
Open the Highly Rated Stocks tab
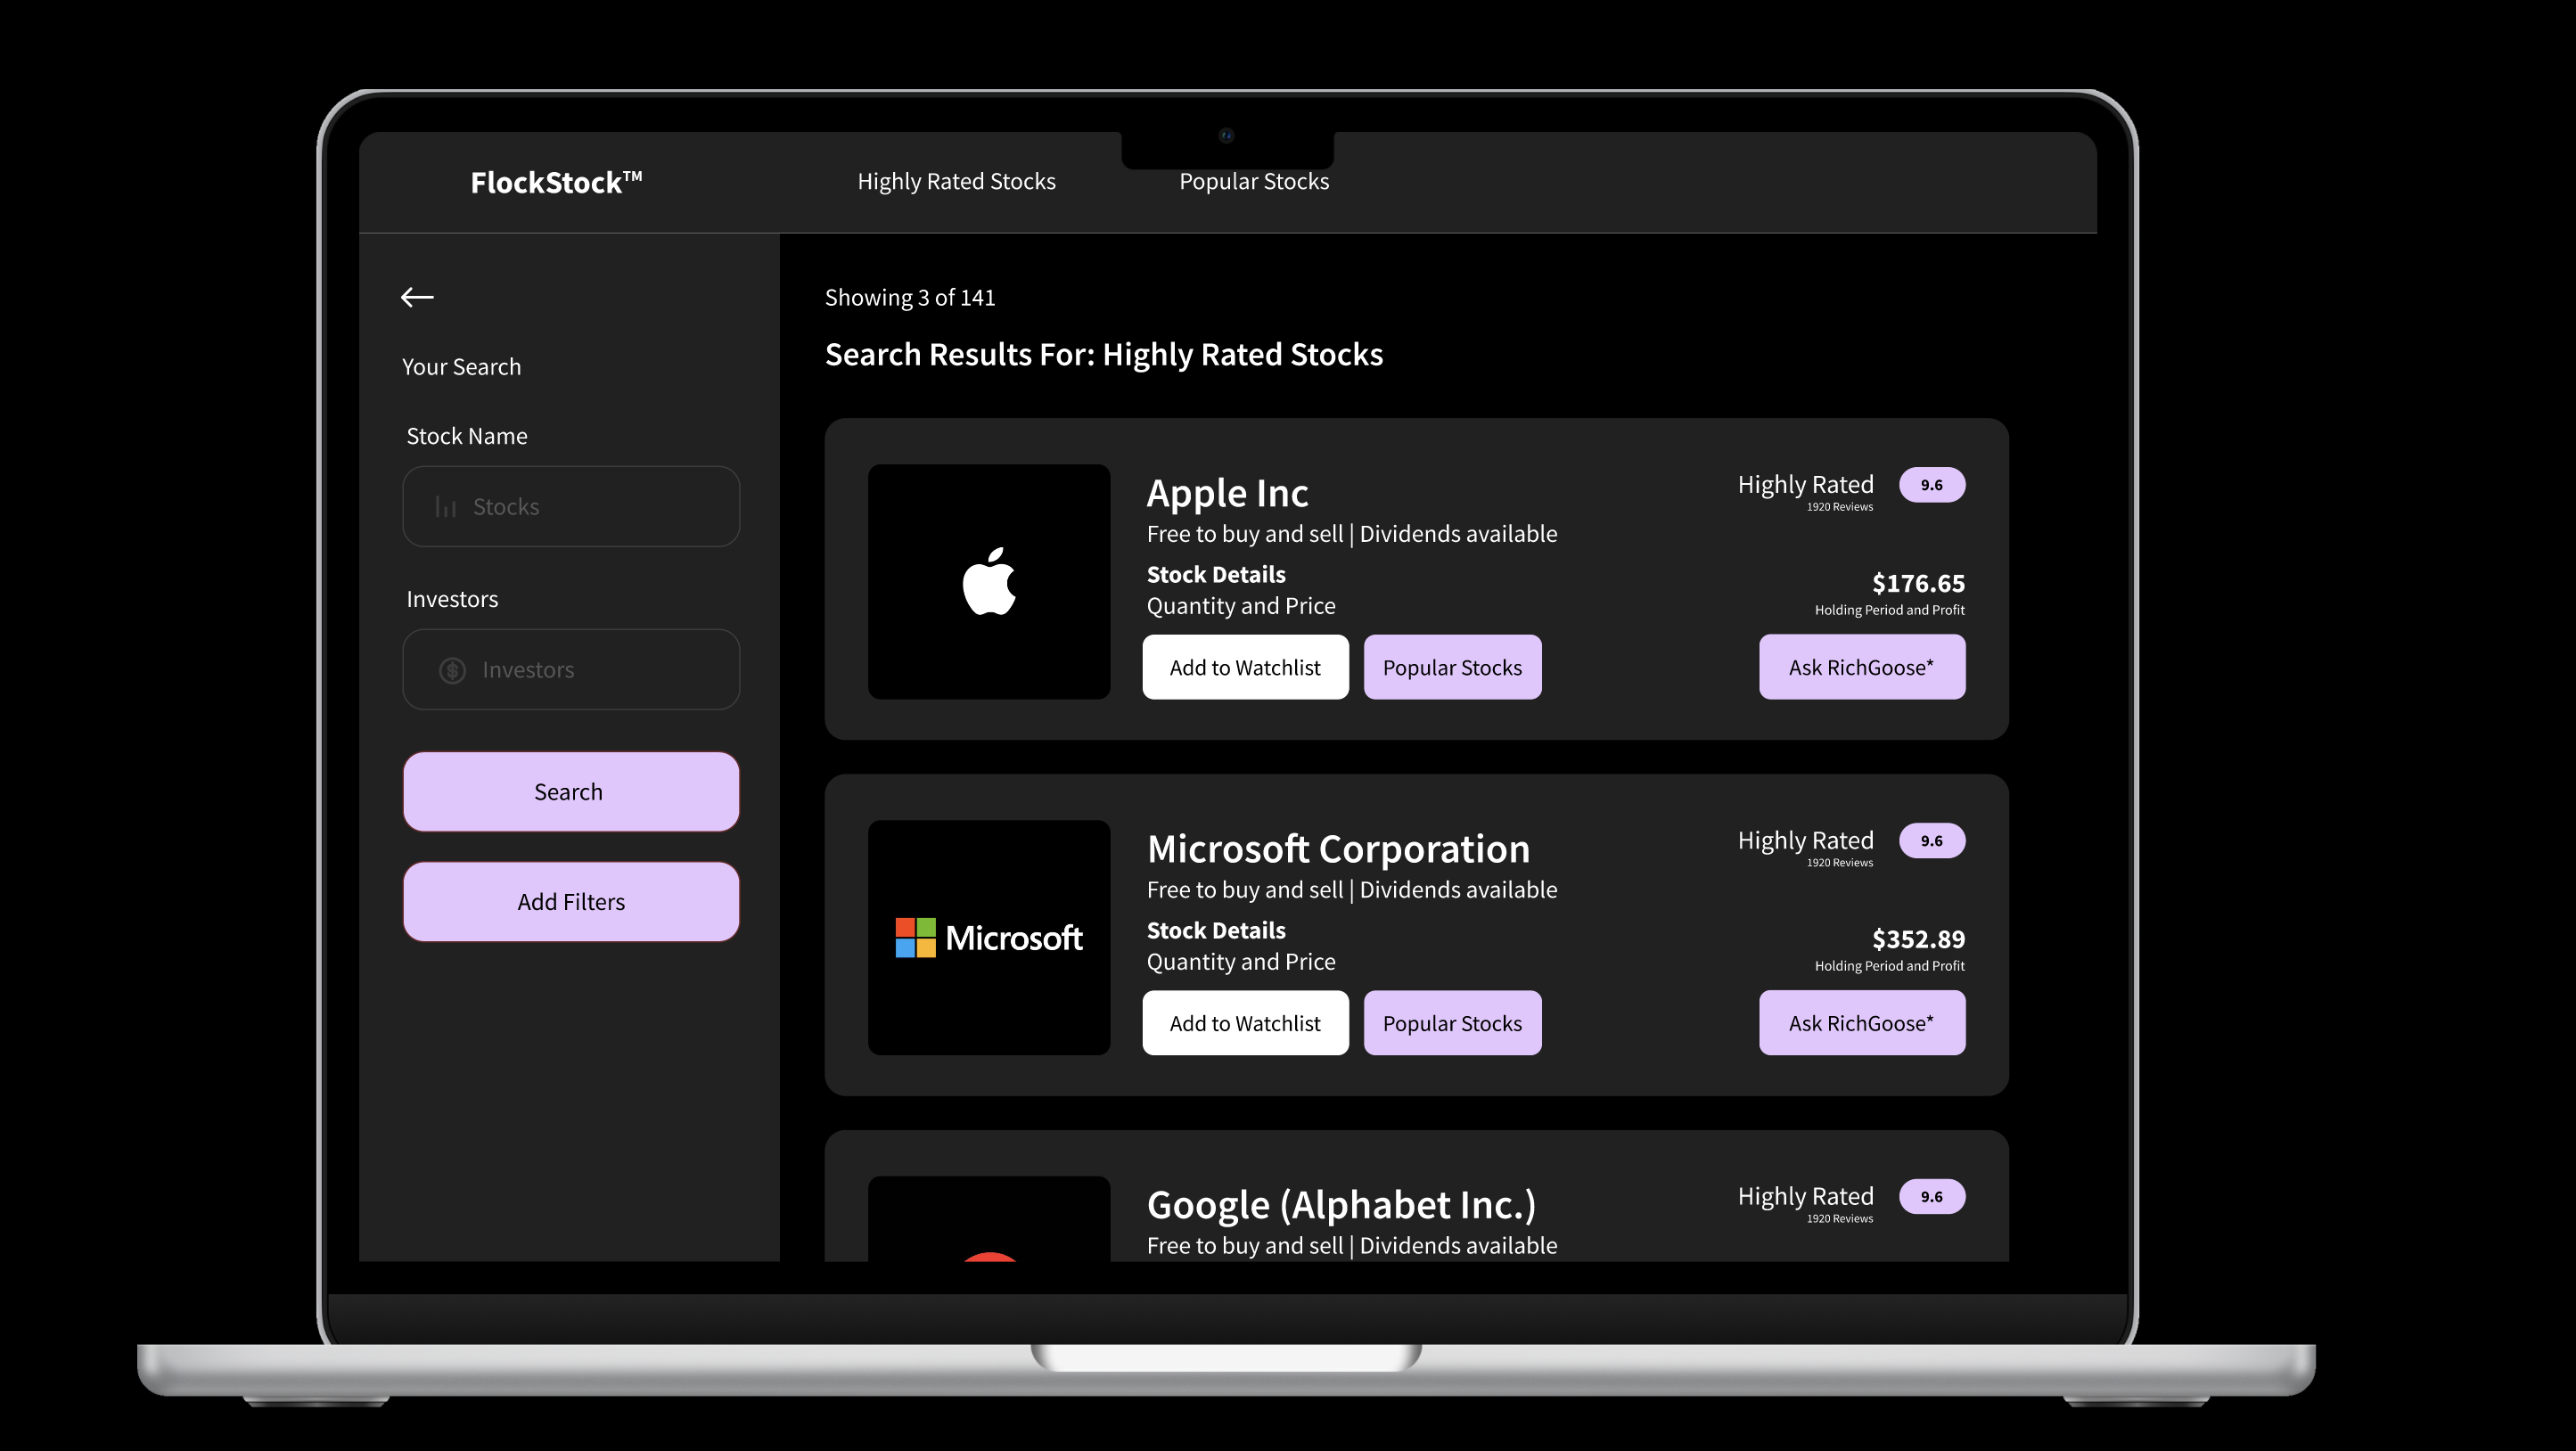956,181
